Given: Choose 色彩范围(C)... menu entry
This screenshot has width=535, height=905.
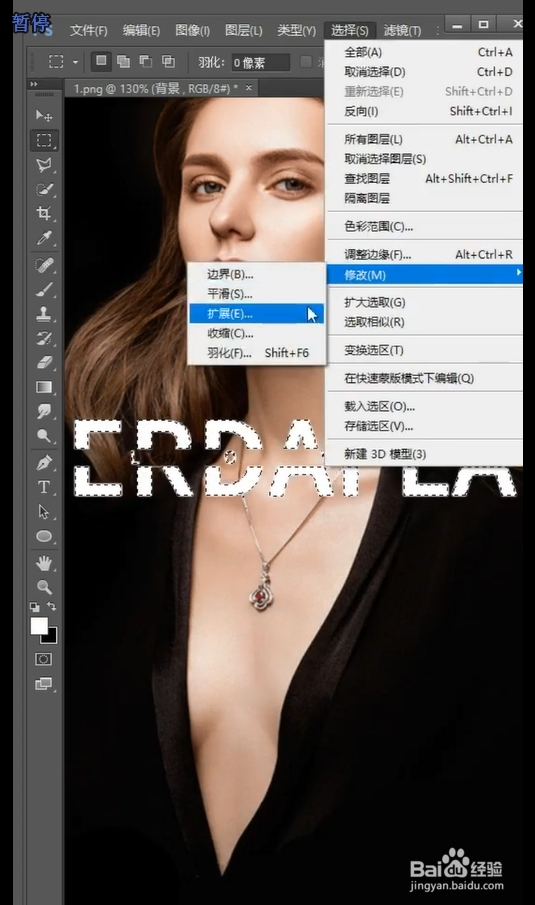Looking at the screenshot, I should [x=425, y=226].
